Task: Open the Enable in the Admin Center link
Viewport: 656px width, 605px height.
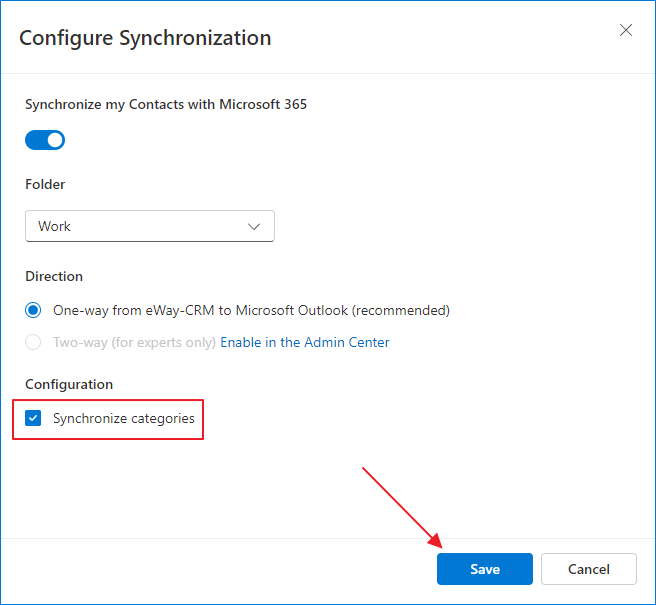Action: 305,342
